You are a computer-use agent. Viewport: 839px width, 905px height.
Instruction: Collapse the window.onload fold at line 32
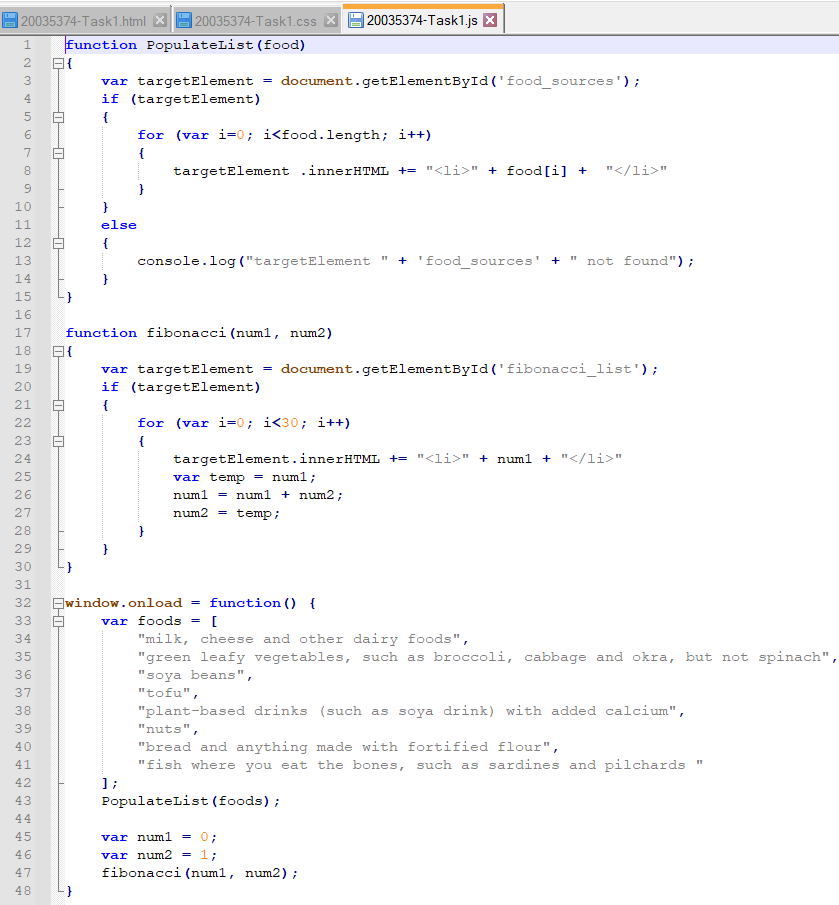pos(58,603)
